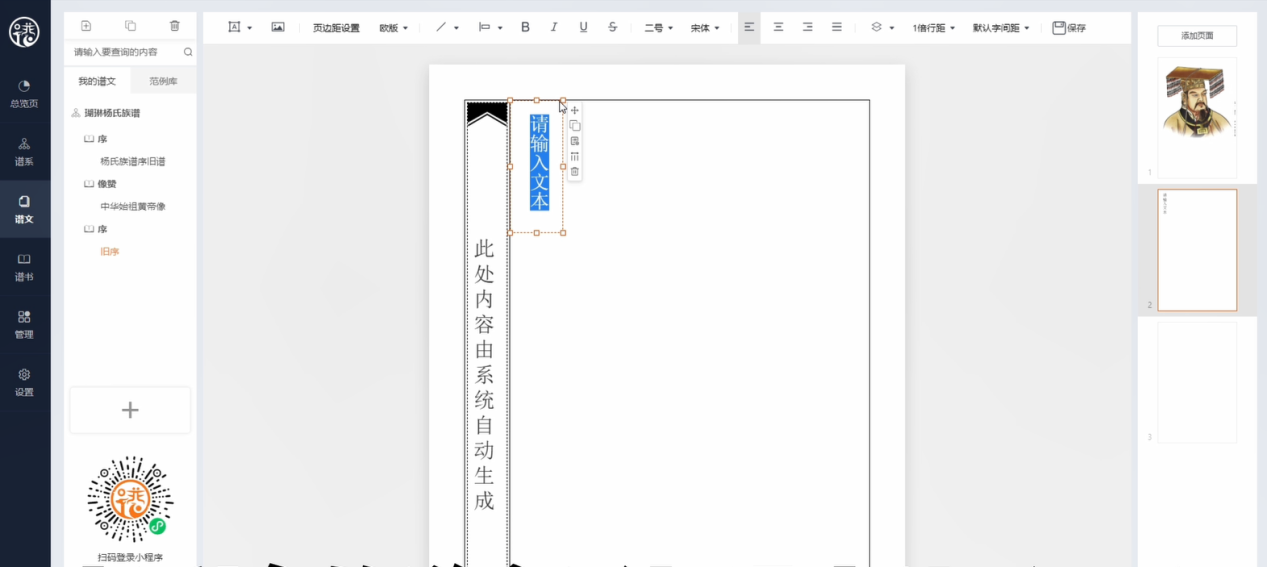The image size is (1267, 567).
Task: Click the copy icon beside the text box
Action: coord(575,126)
